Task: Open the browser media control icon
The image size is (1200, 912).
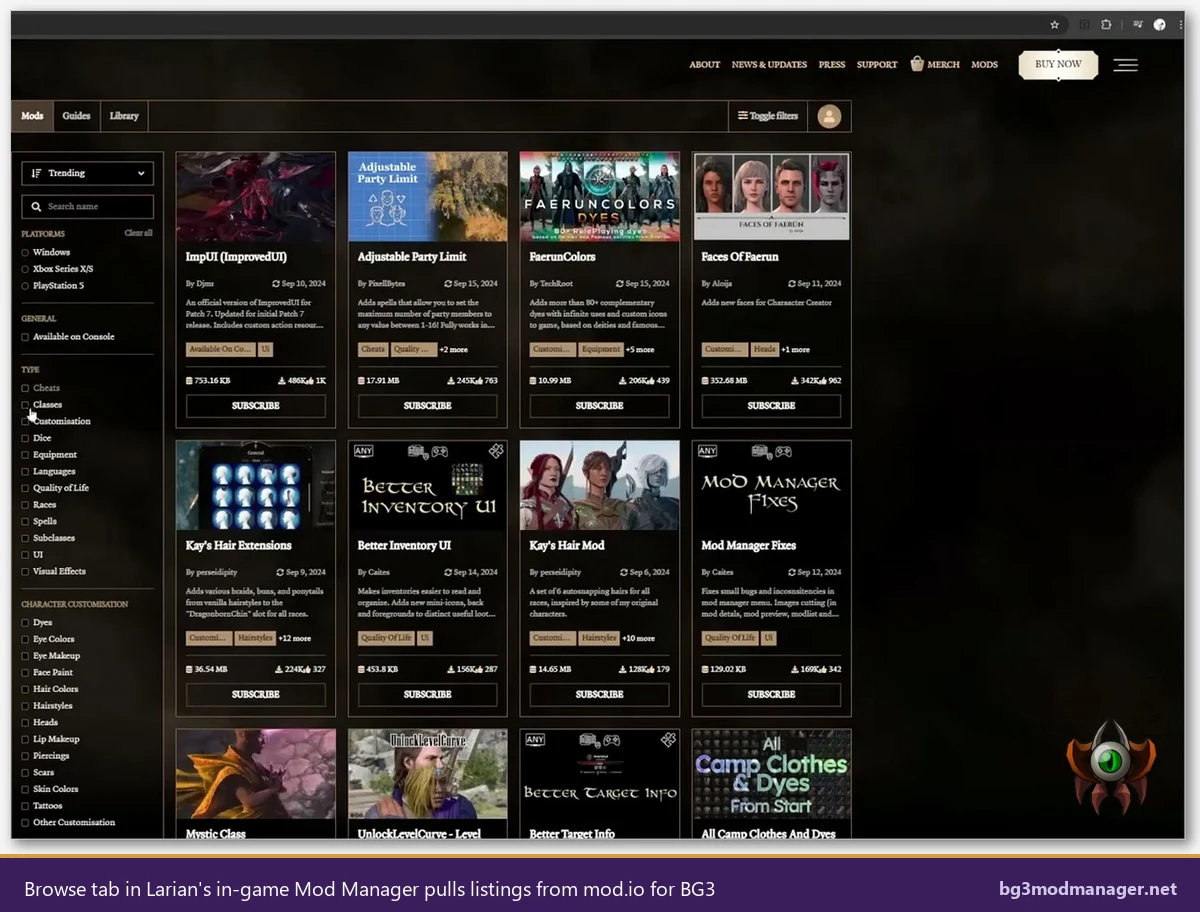Action: point(1137,24)
